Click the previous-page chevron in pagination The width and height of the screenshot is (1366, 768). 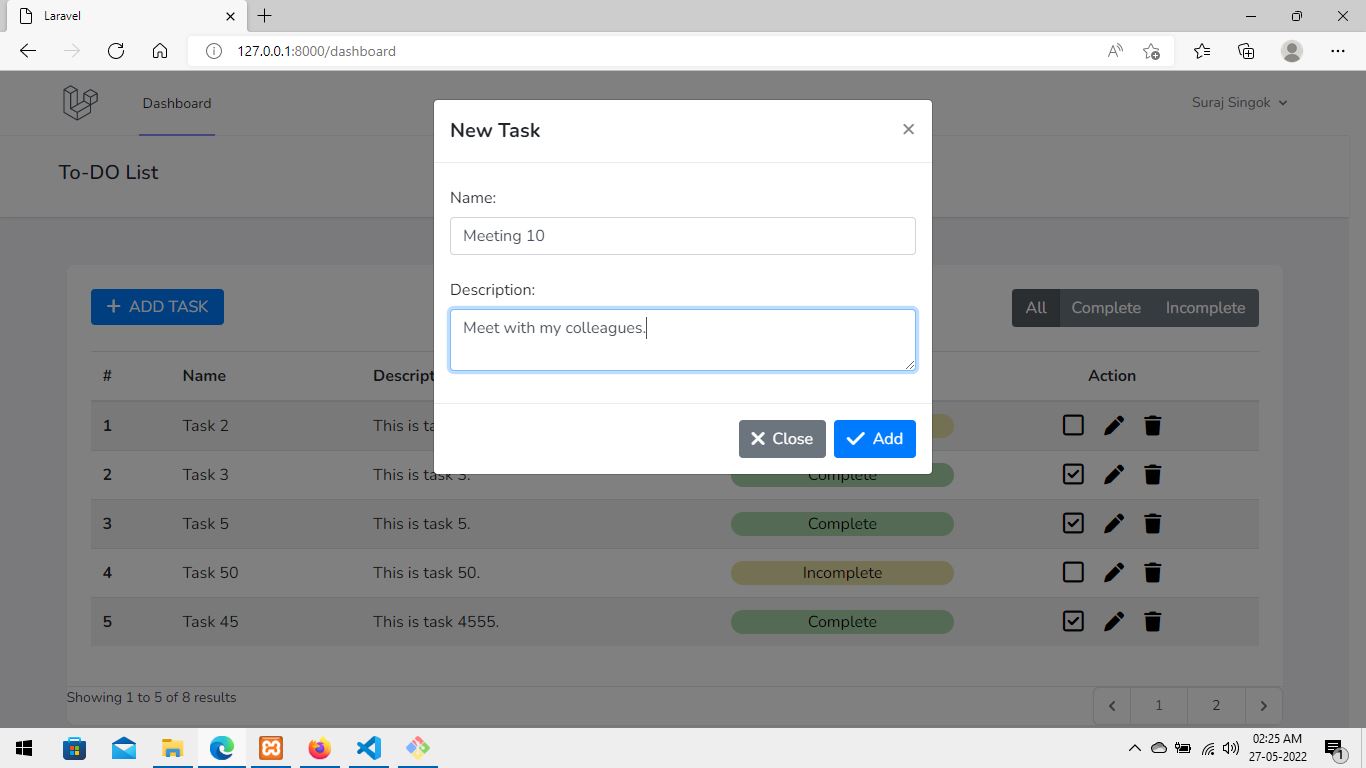point(1111,705)
